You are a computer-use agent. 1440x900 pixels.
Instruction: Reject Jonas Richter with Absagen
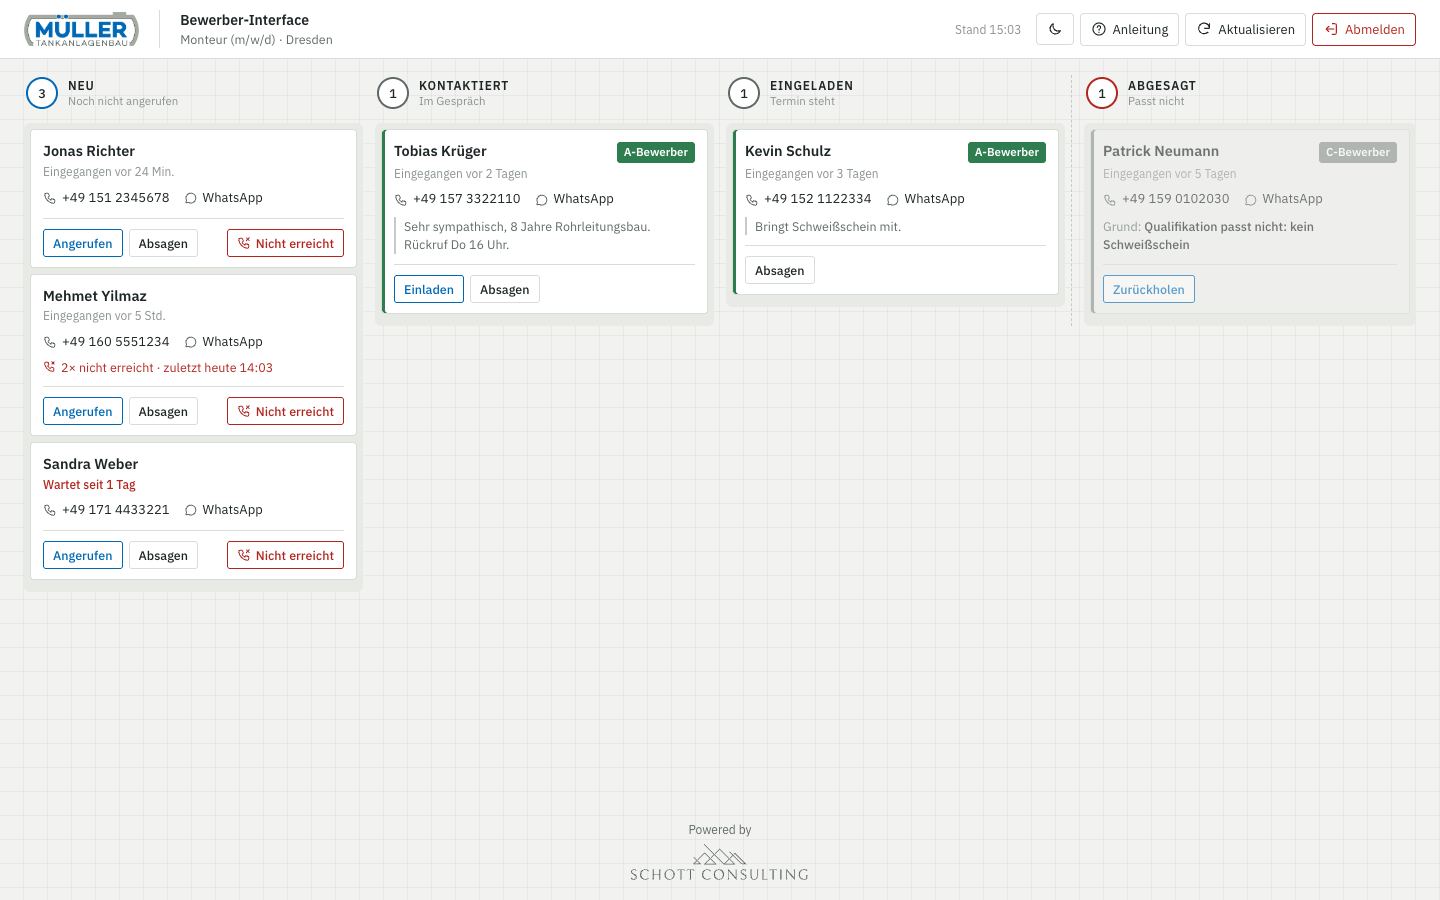[163, 243]
